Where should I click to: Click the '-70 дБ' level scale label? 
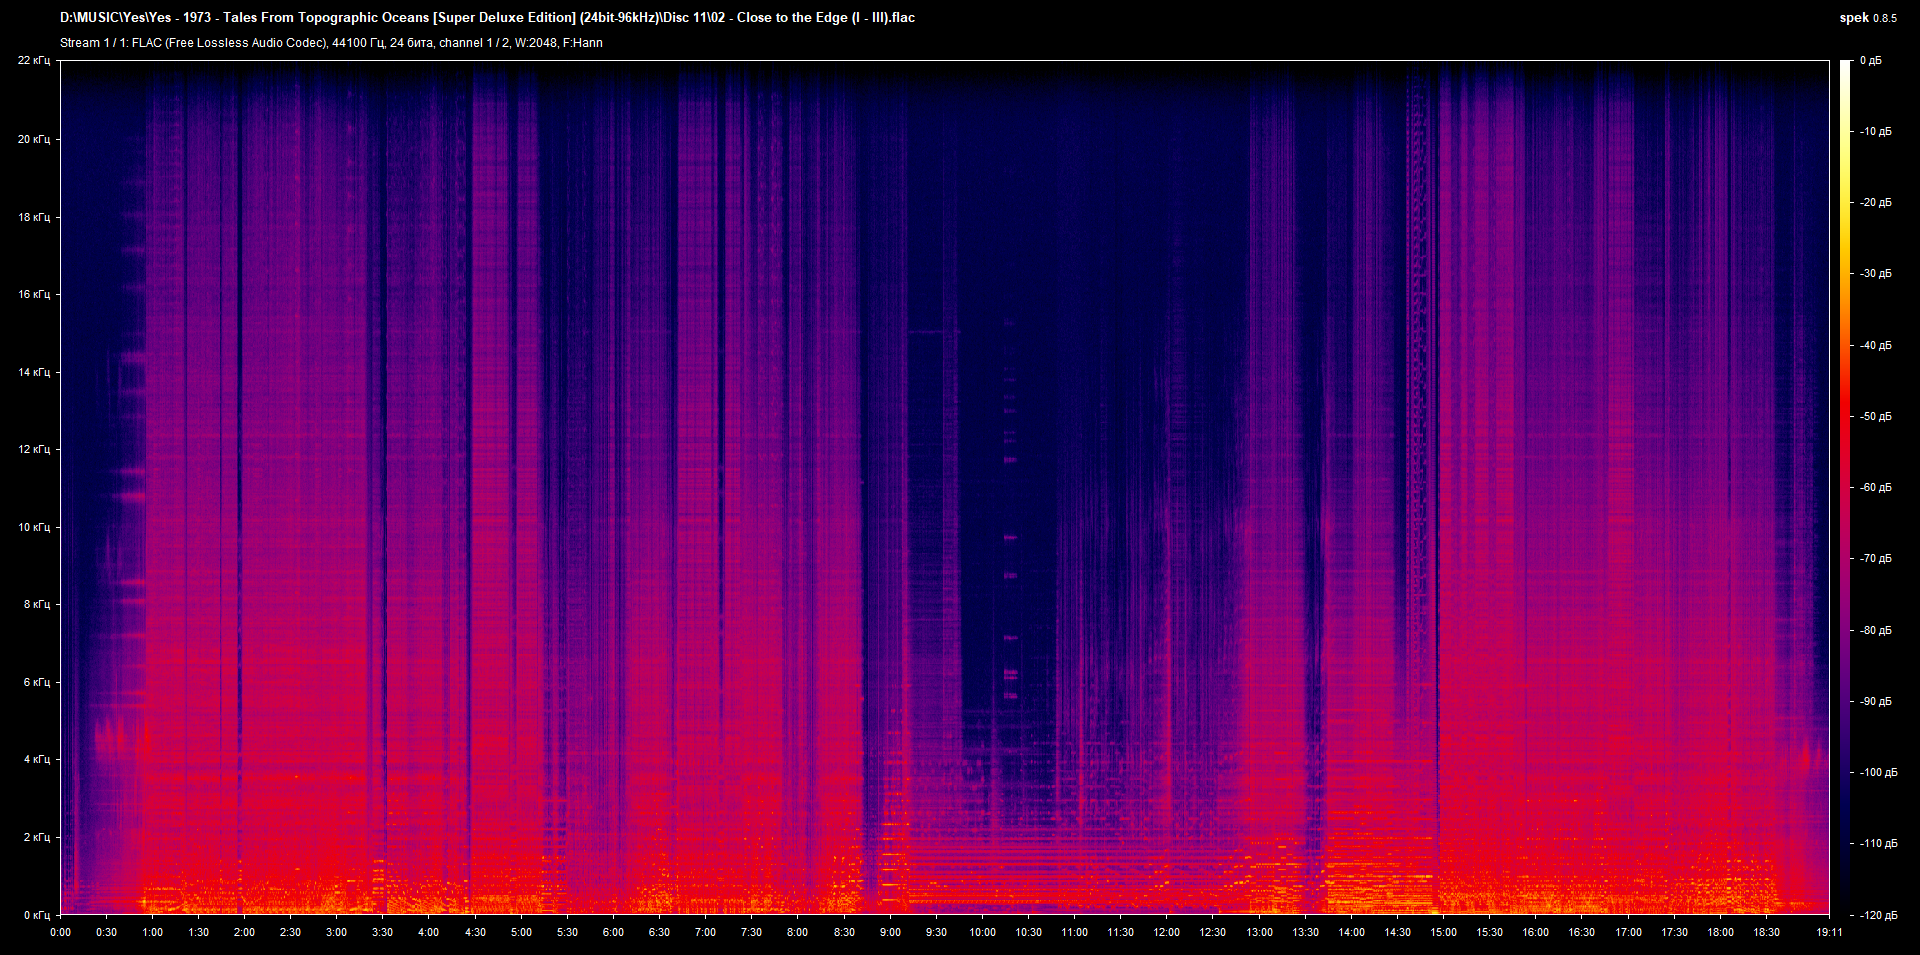pyautogui.click(x=1875, y=559)
